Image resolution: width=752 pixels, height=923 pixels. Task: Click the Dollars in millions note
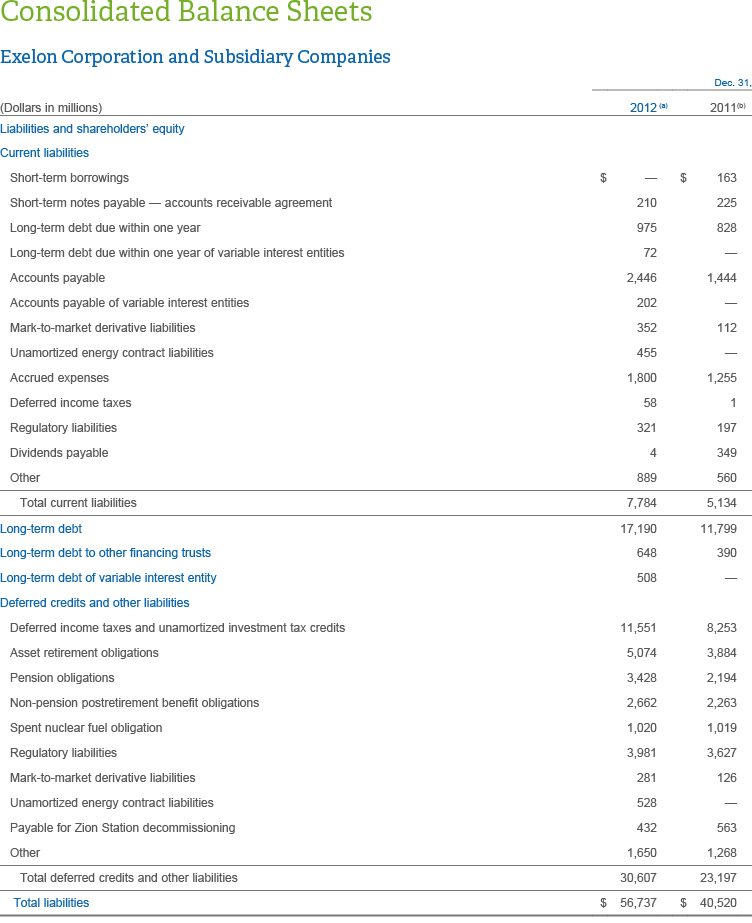(51, 108)
